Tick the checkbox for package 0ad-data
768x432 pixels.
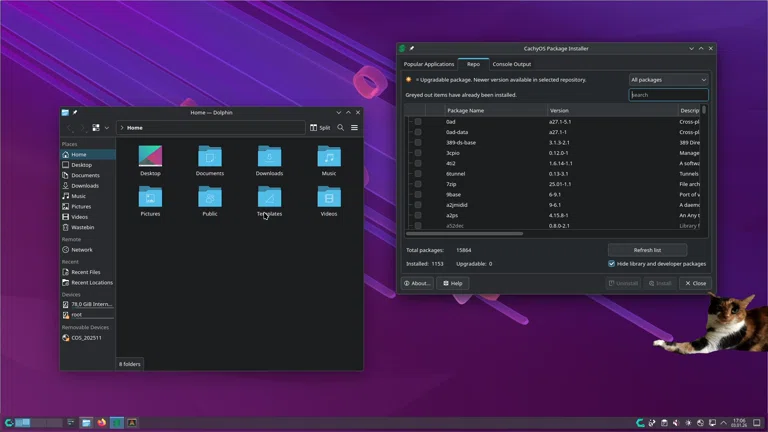point(418,132)
